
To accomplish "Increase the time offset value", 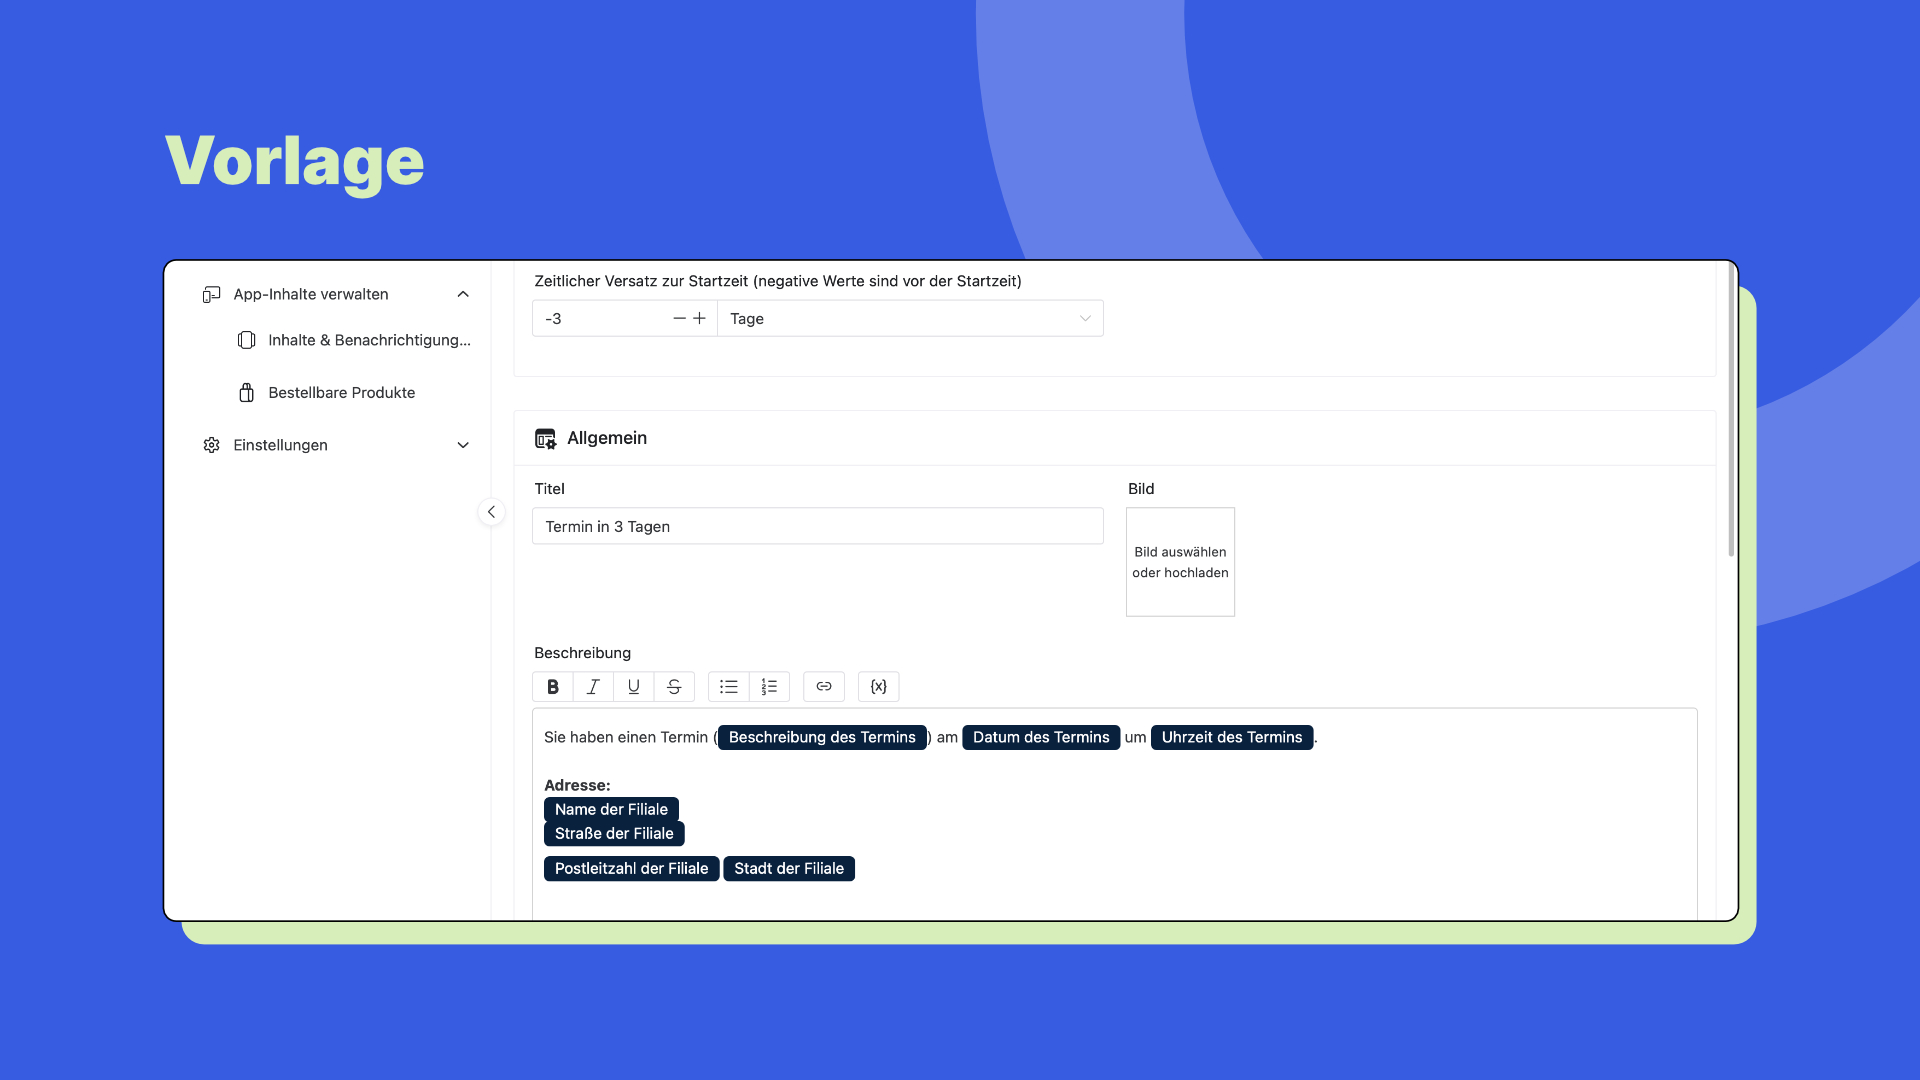I will pos(700,318).
